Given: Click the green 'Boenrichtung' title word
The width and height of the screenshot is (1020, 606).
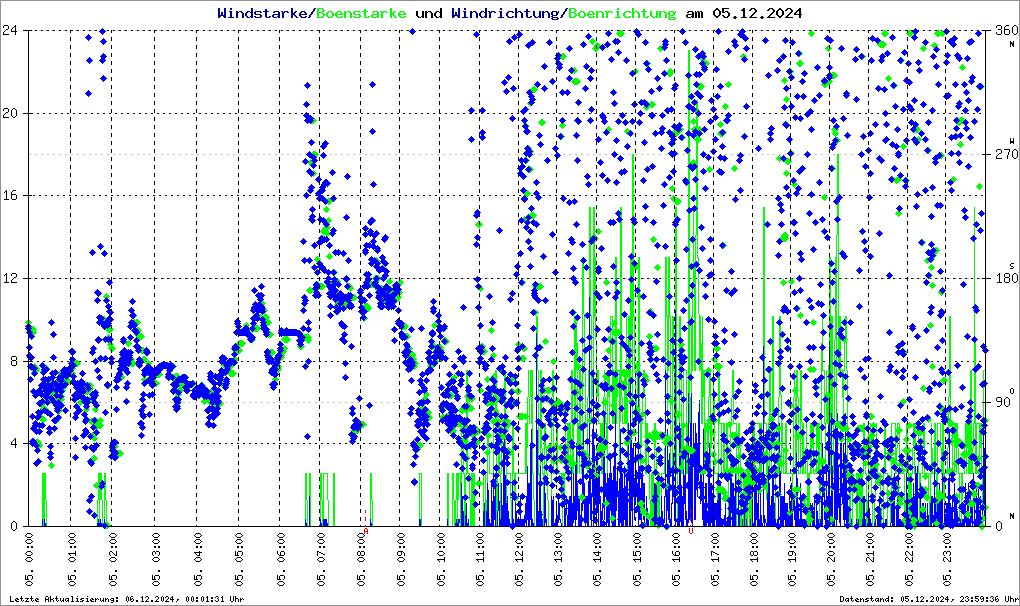Looking at the screenshot, I should (x=622, y=13).
